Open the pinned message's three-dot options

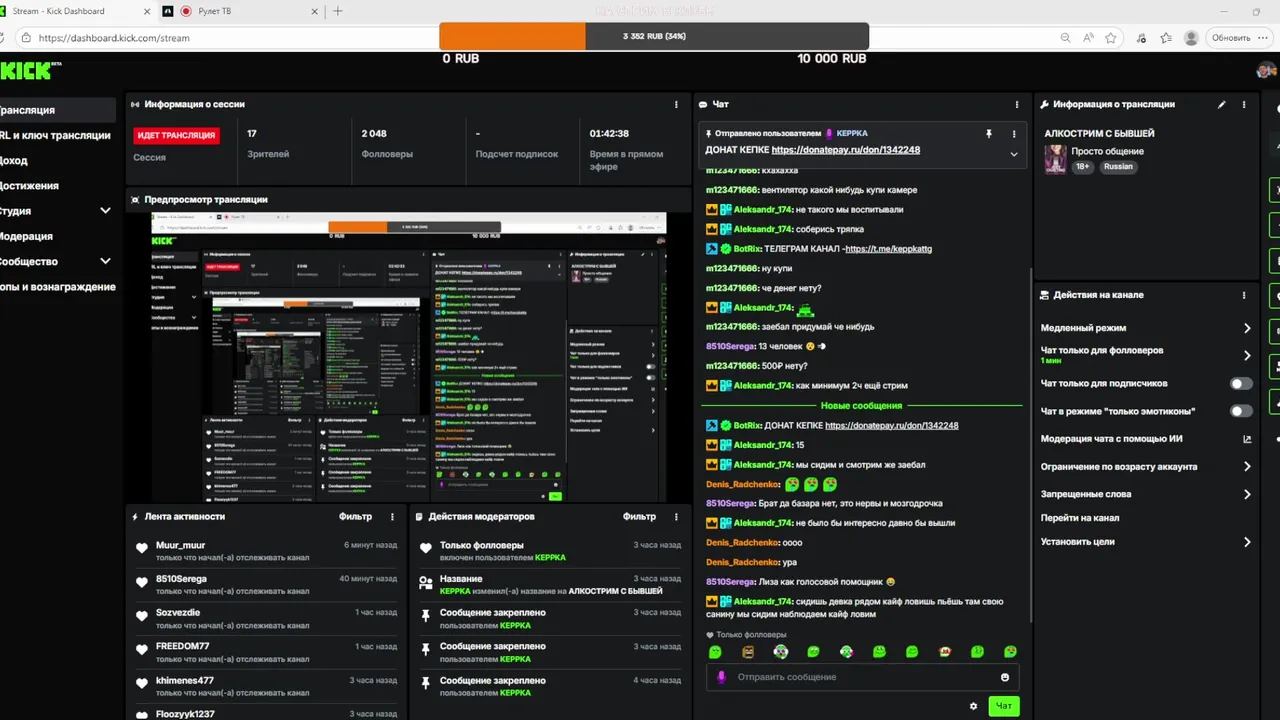click(x=1014, y=133)
